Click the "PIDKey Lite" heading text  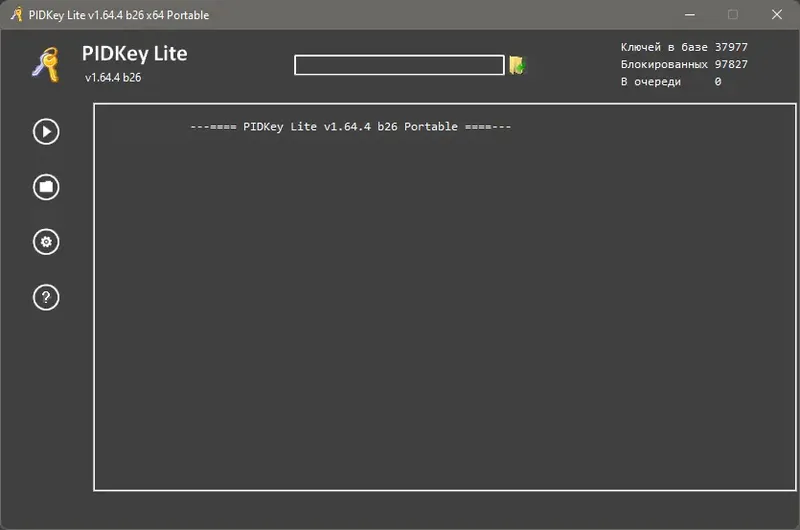click(135, 54)
